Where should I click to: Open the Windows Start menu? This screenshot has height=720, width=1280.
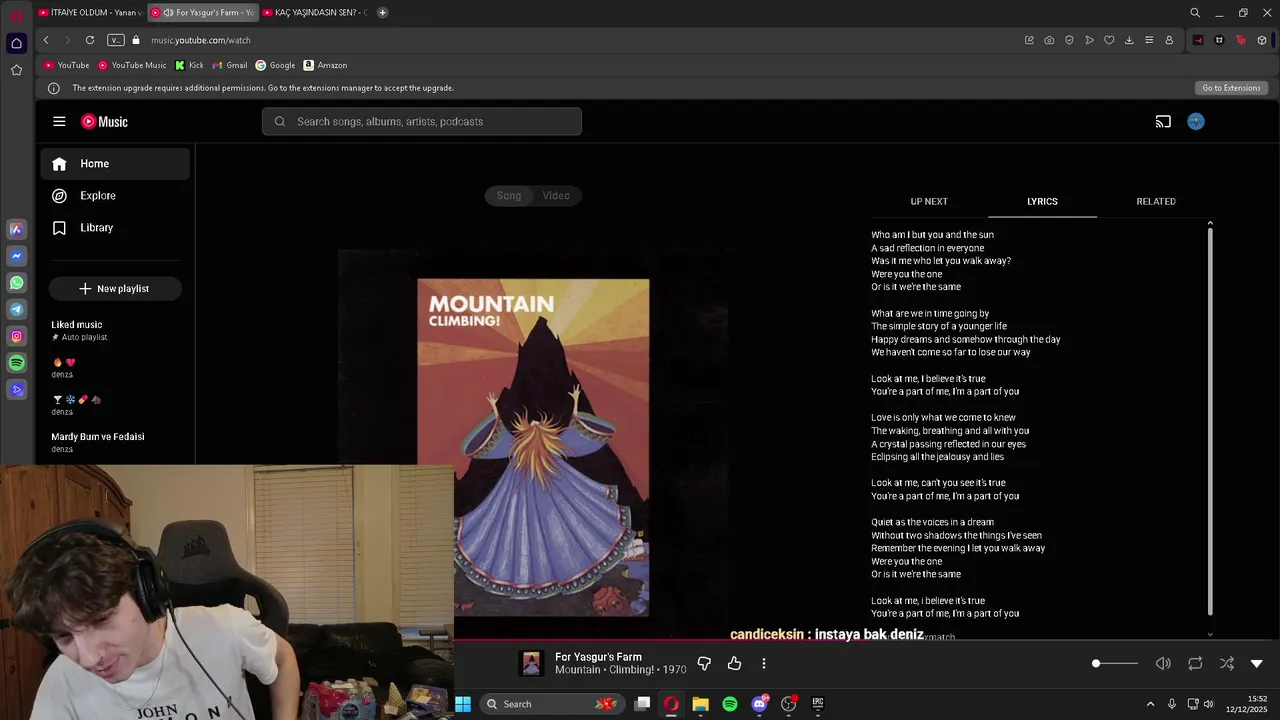463,704
